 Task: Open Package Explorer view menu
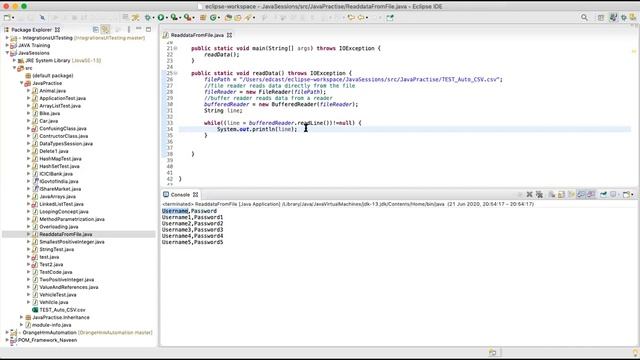(x=129, y=29)
